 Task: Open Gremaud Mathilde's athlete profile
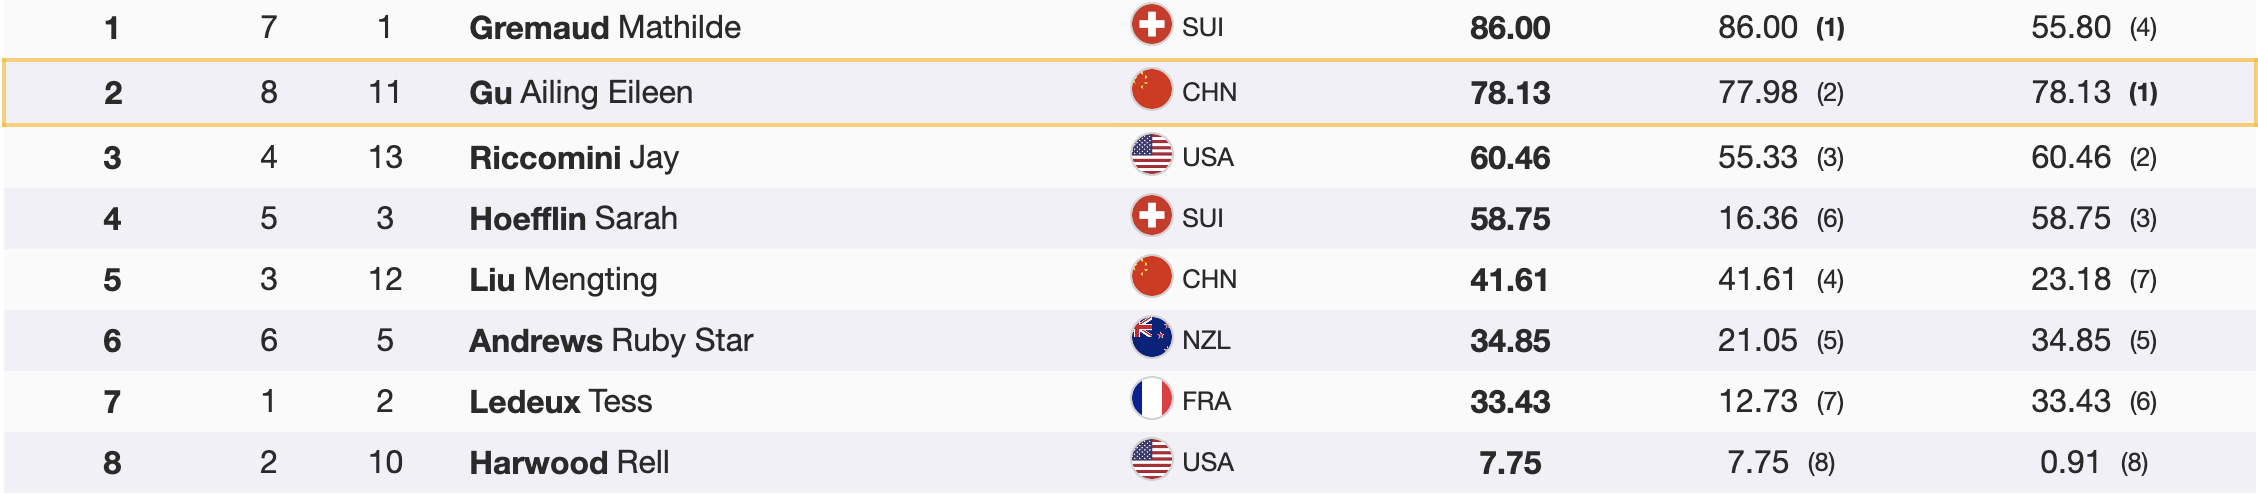point(605,27)
